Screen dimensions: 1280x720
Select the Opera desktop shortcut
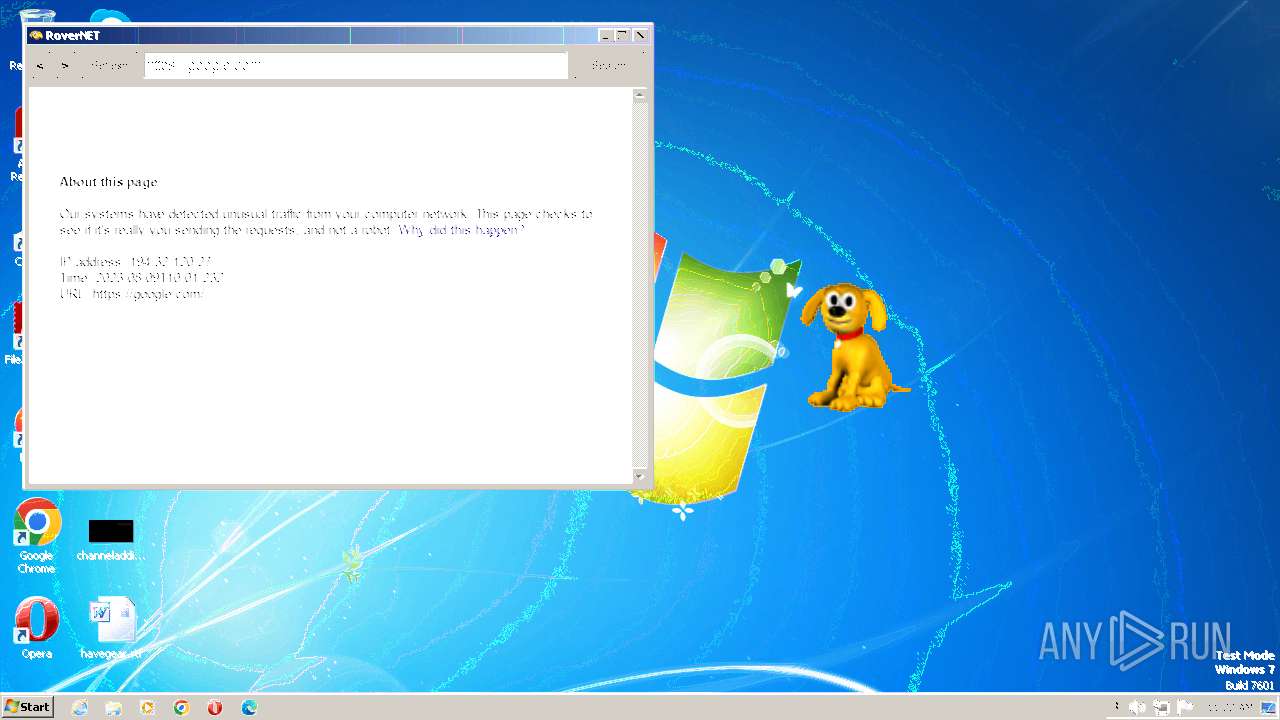click(37, 628)
